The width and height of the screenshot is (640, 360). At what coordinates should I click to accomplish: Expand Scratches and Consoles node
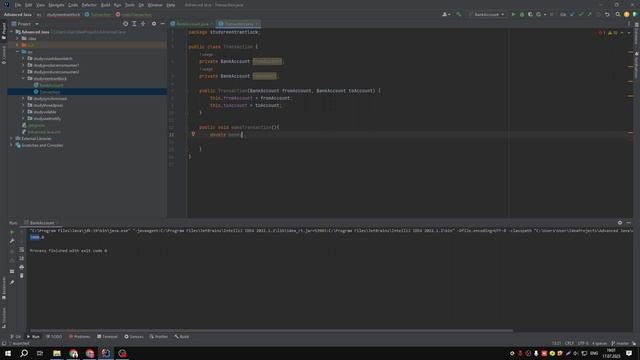point(12,145)
